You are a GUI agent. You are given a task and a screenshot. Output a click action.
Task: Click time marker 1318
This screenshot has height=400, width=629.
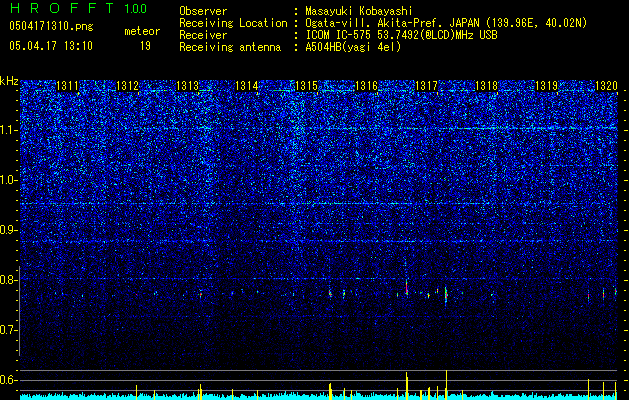point(486,86)
